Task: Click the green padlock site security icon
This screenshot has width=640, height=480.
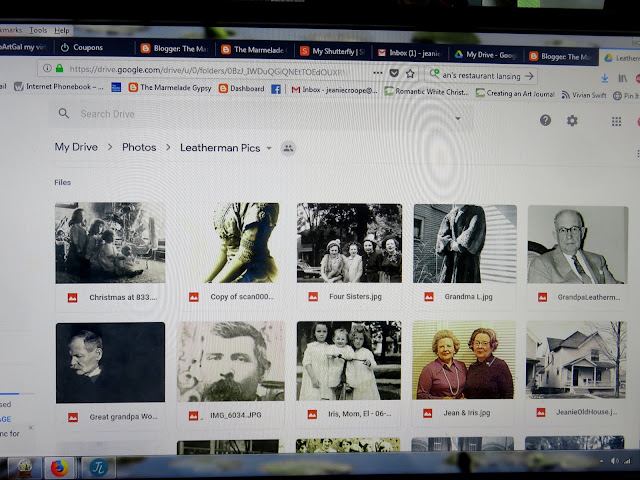Action: click(60, 68)
